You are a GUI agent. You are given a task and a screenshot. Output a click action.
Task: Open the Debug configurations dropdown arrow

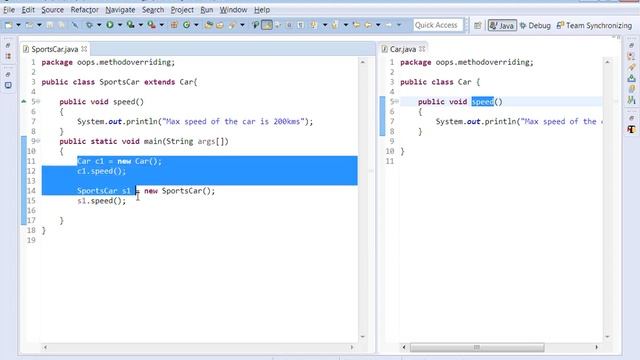tap(99, 25)
